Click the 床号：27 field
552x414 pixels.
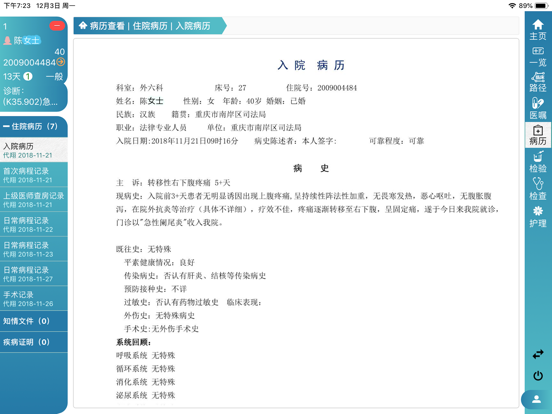(231, 88)
